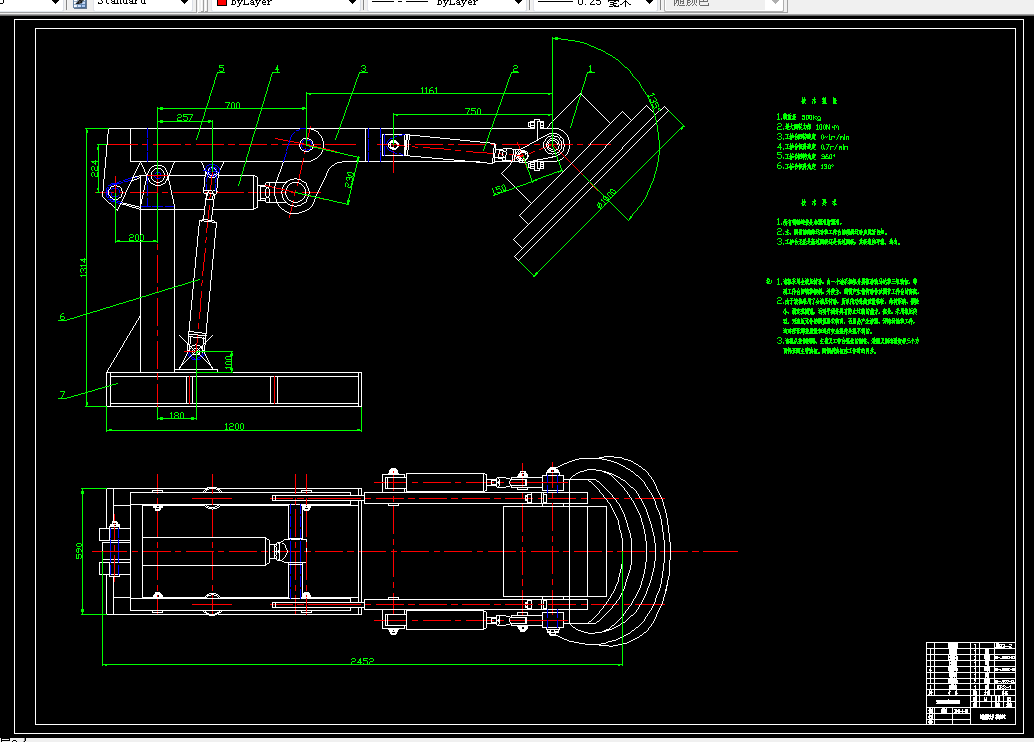This screenshot has height=742, width=1034.
Task: Open the Standard text style dropdown
Action: coord(183,4)
